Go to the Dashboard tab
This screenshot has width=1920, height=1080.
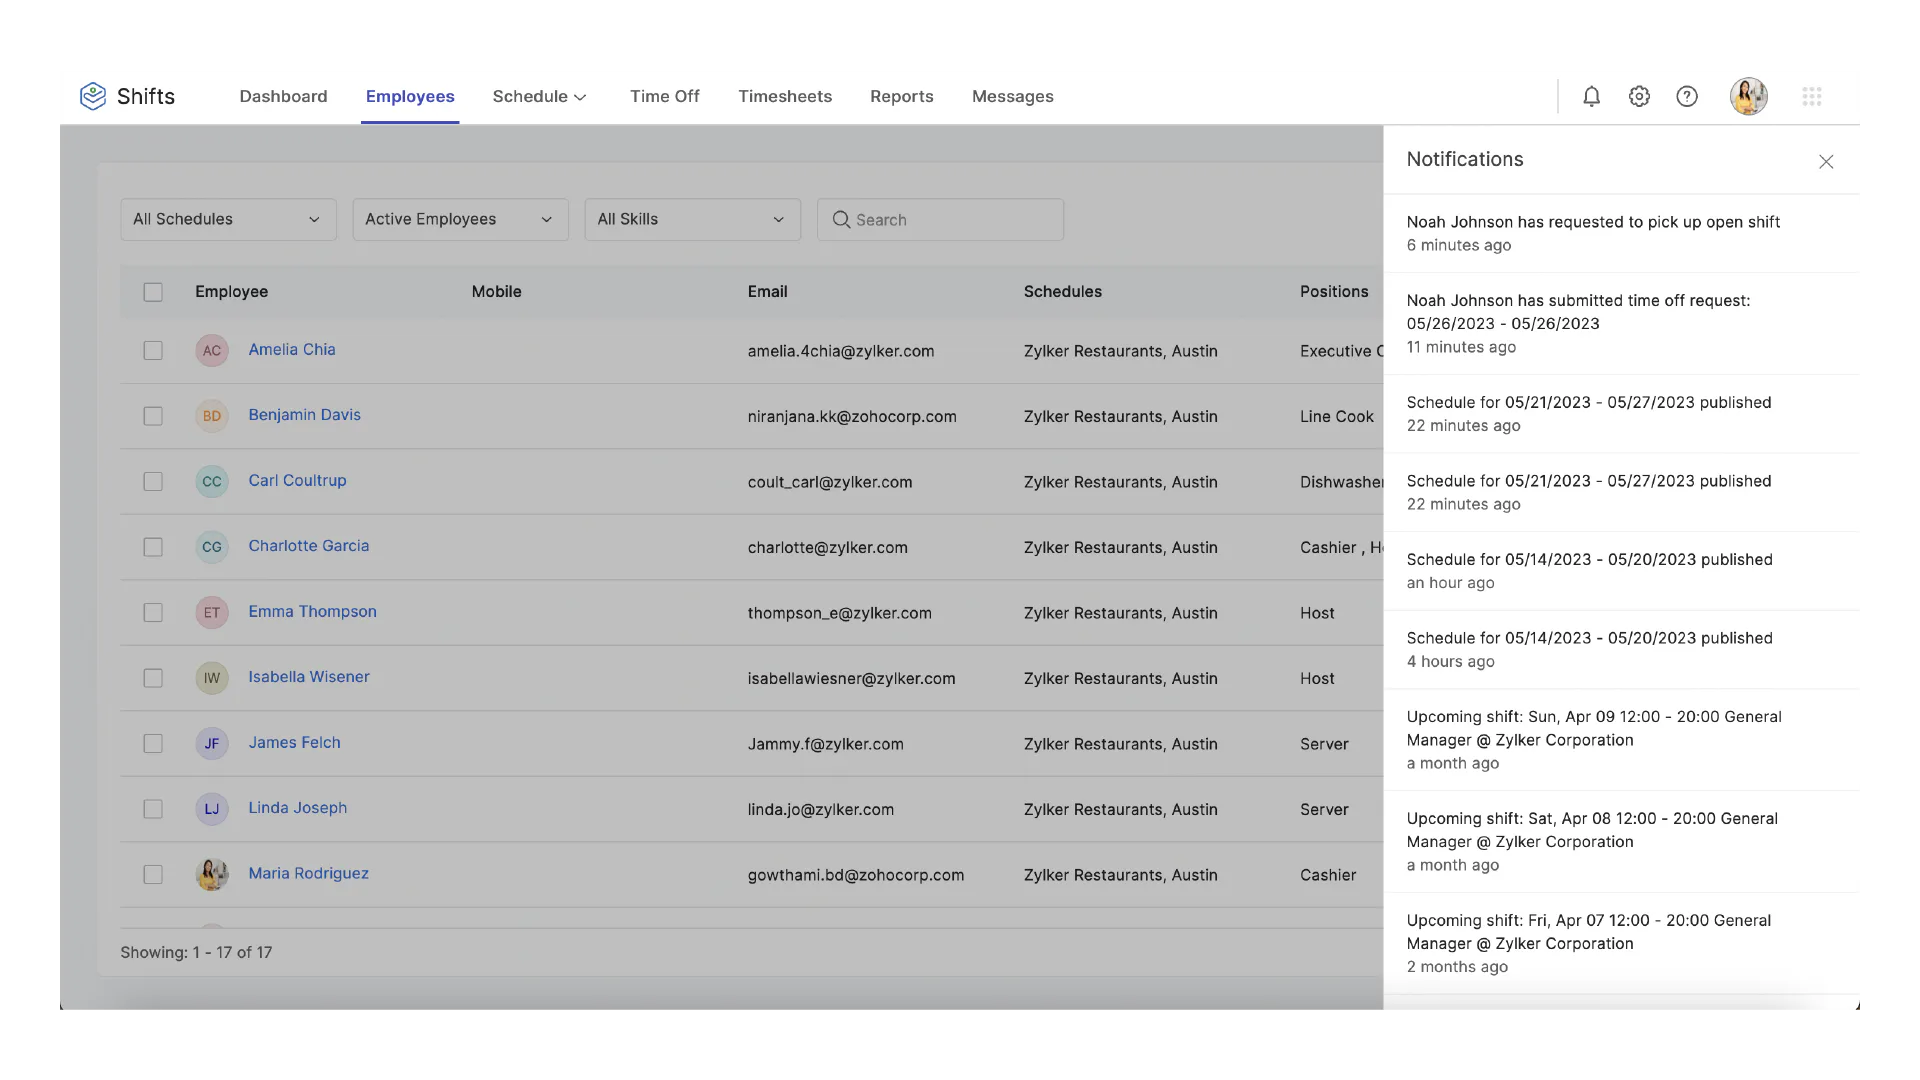pyautogui.click(x=283, y=96)
